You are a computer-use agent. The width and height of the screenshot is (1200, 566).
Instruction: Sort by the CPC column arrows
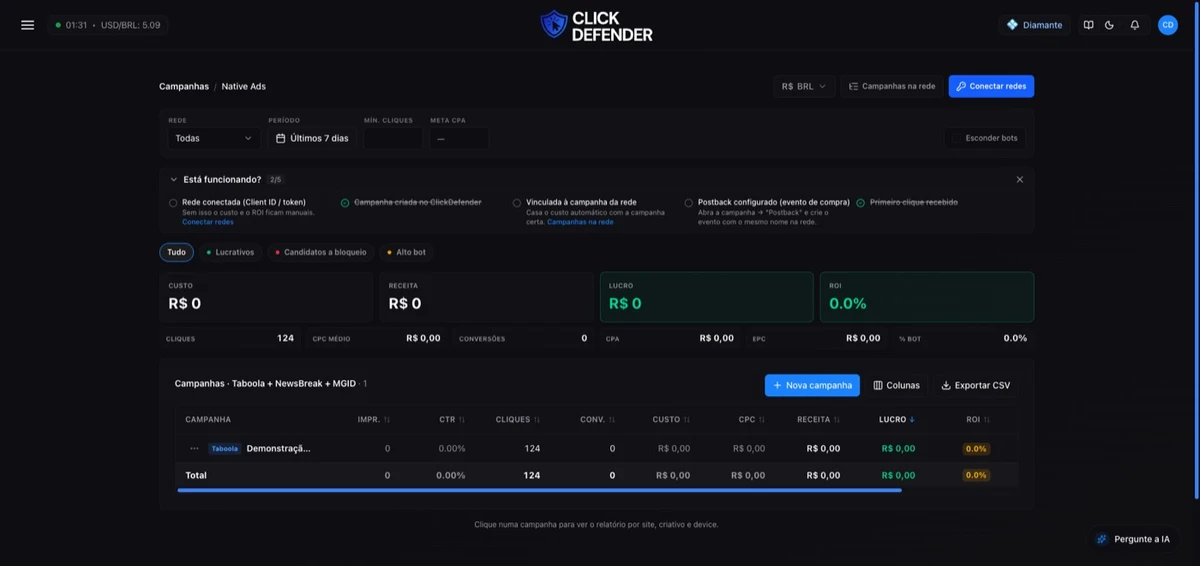pos(762,420)
